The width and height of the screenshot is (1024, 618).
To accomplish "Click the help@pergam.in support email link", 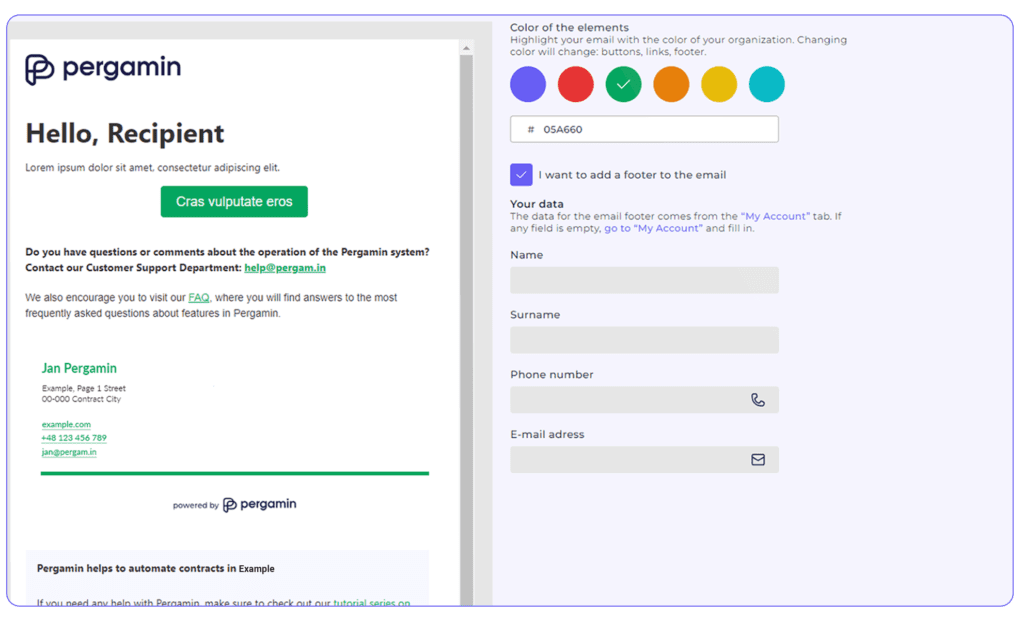I will [285, 267].
